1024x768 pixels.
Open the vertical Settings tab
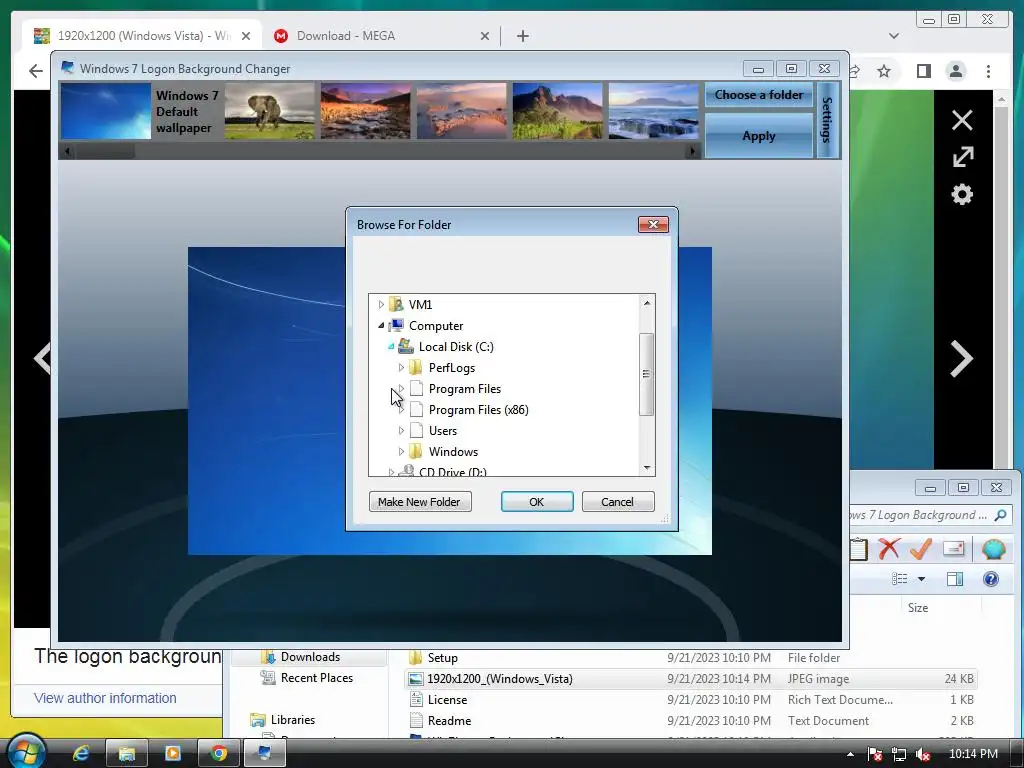coord(827,120)
